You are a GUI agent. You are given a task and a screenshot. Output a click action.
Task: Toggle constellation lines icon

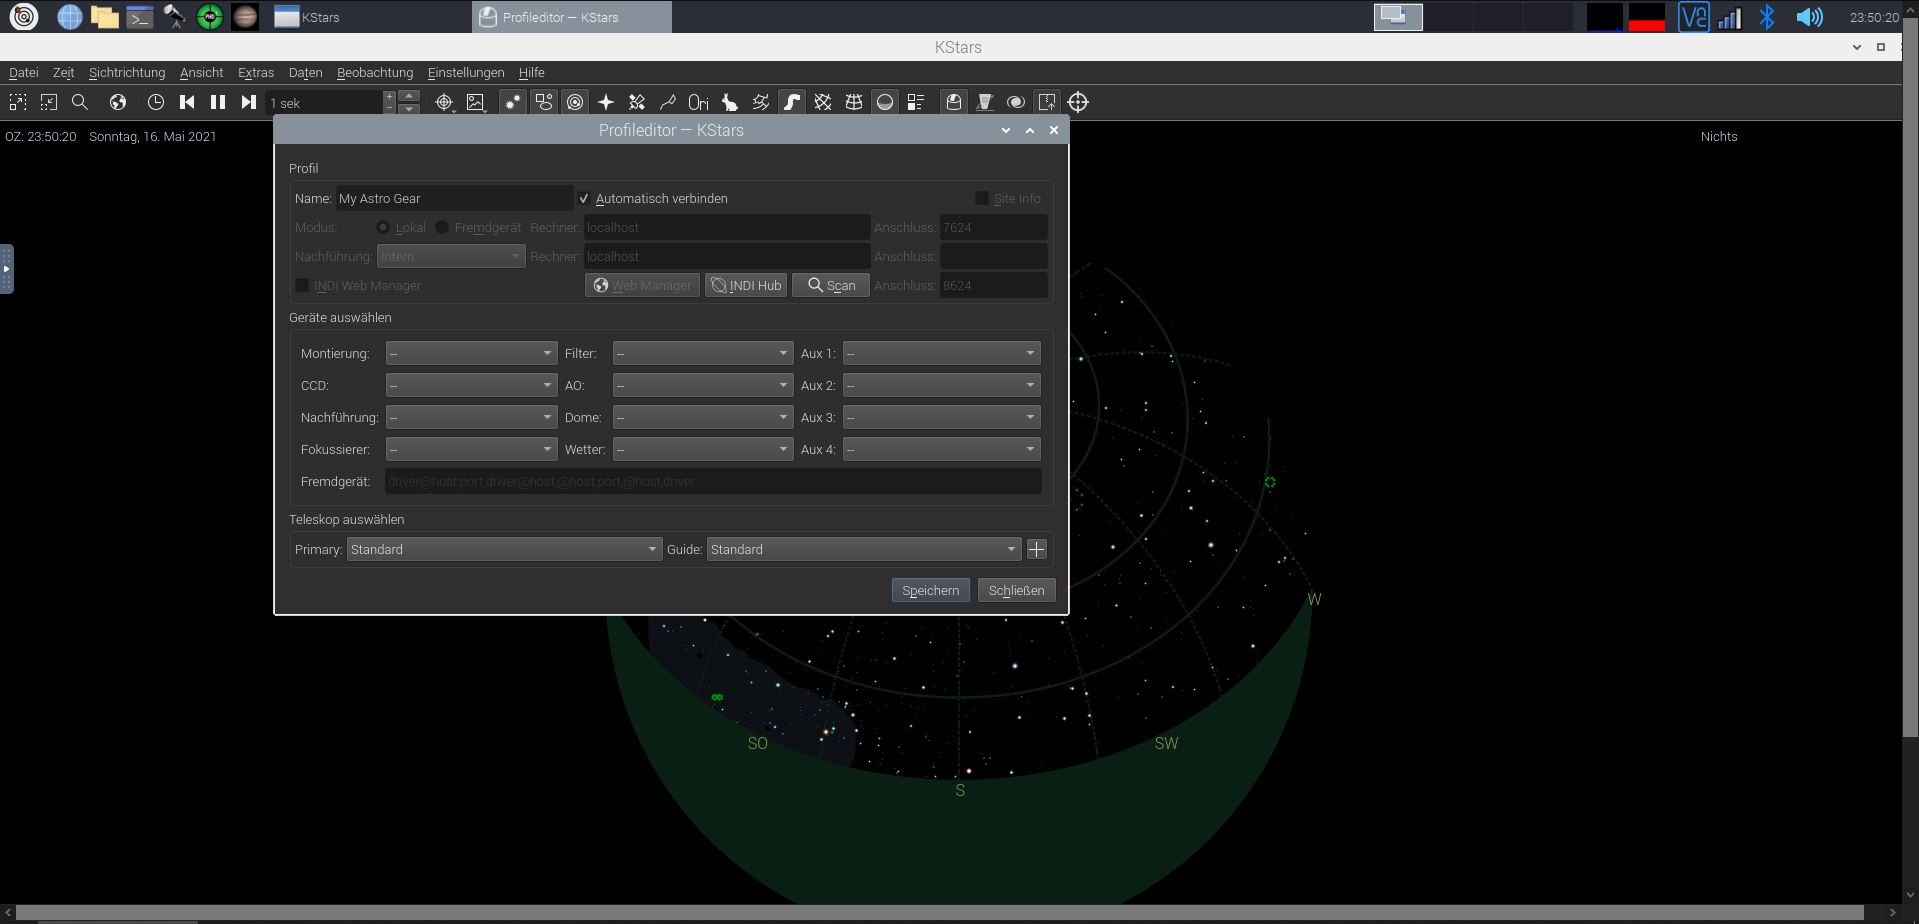pos(668,102)
